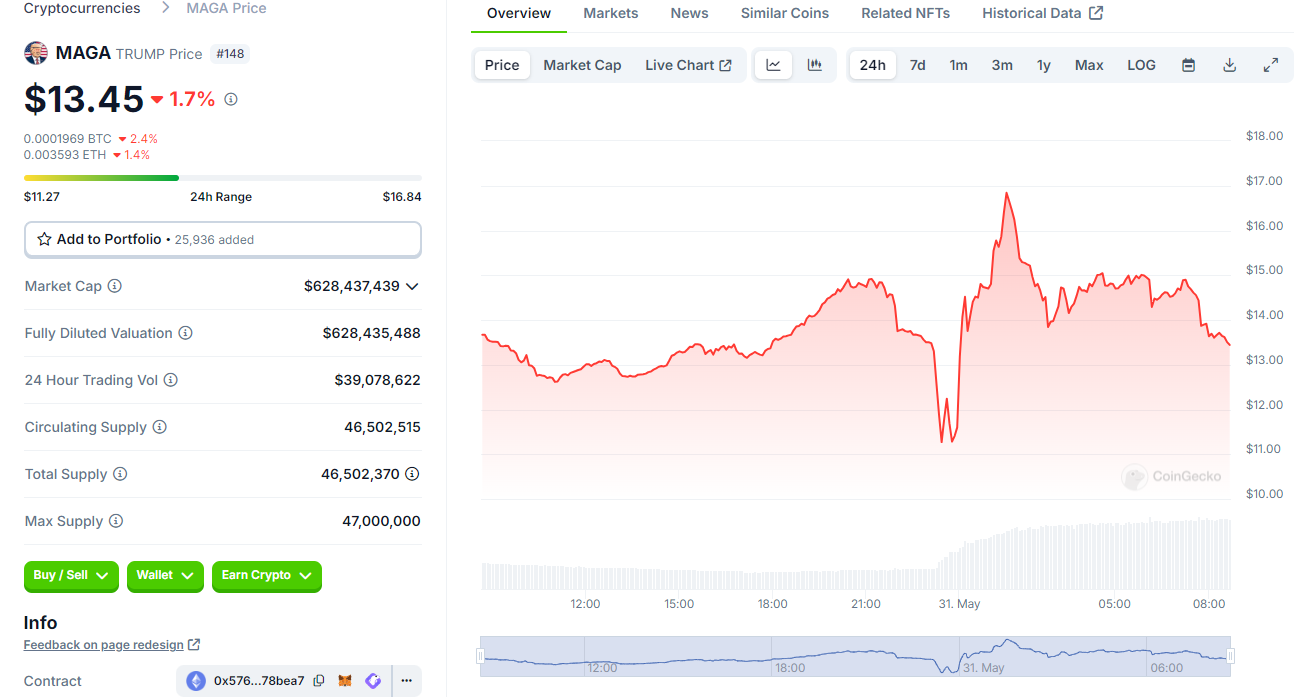Click 24 Hour Trading Vol info icon
The image size is (1306, 697).
170,380
